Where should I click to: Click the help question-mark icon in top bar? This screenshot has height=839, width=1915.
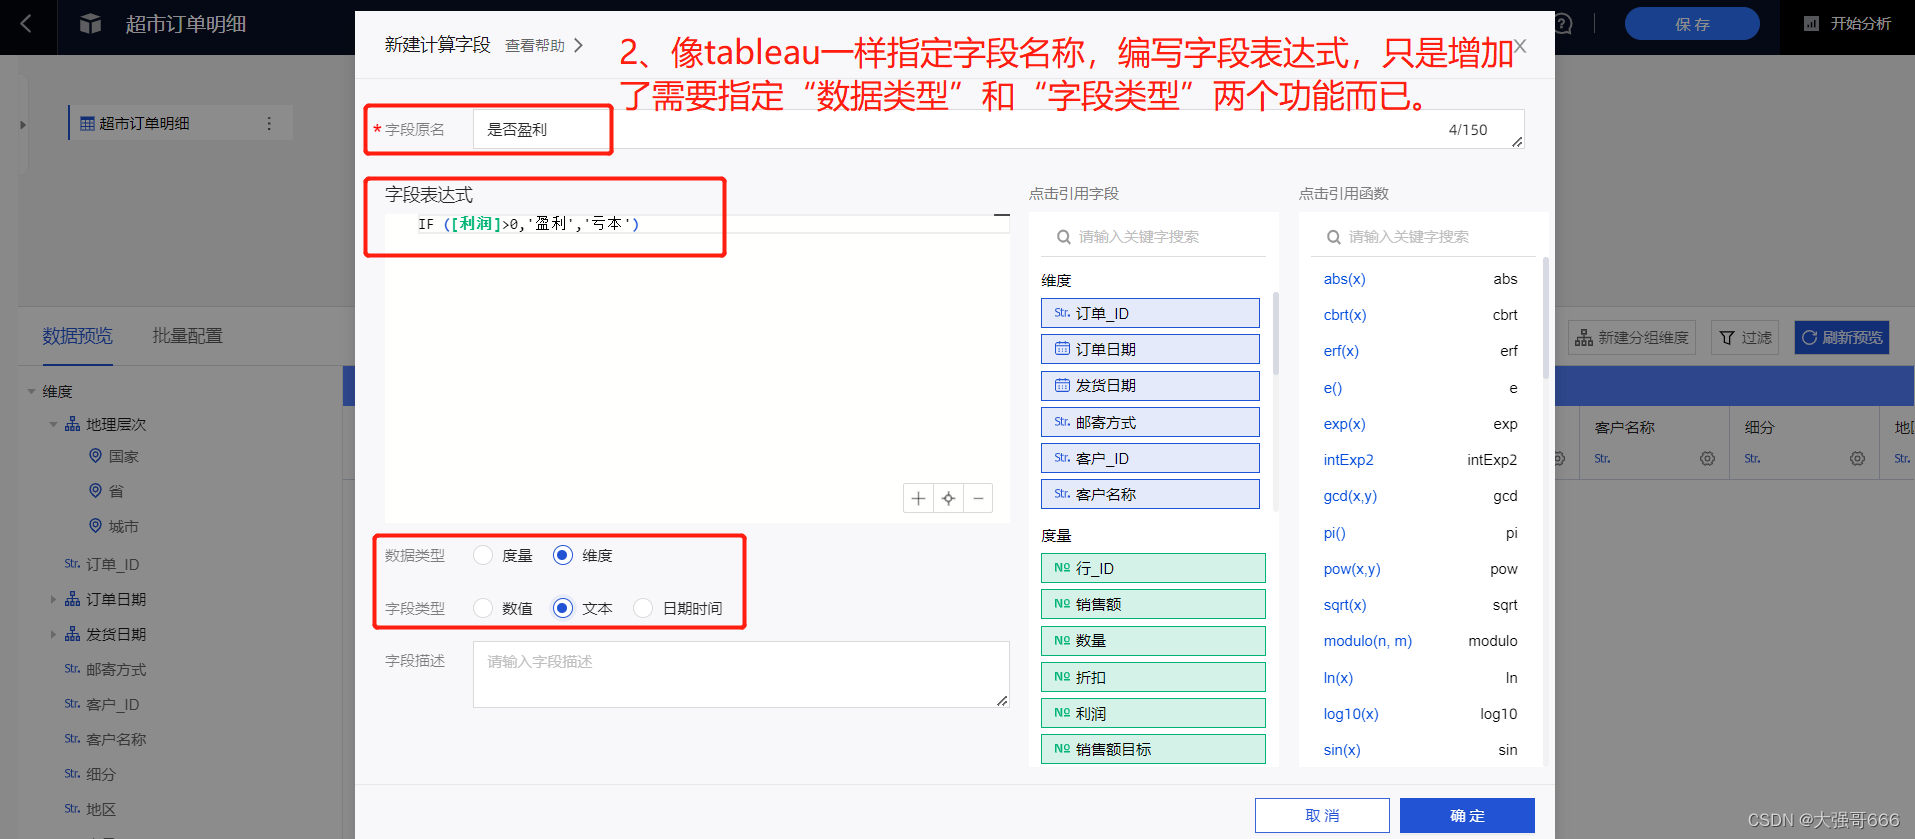[x=1564, y=23]
